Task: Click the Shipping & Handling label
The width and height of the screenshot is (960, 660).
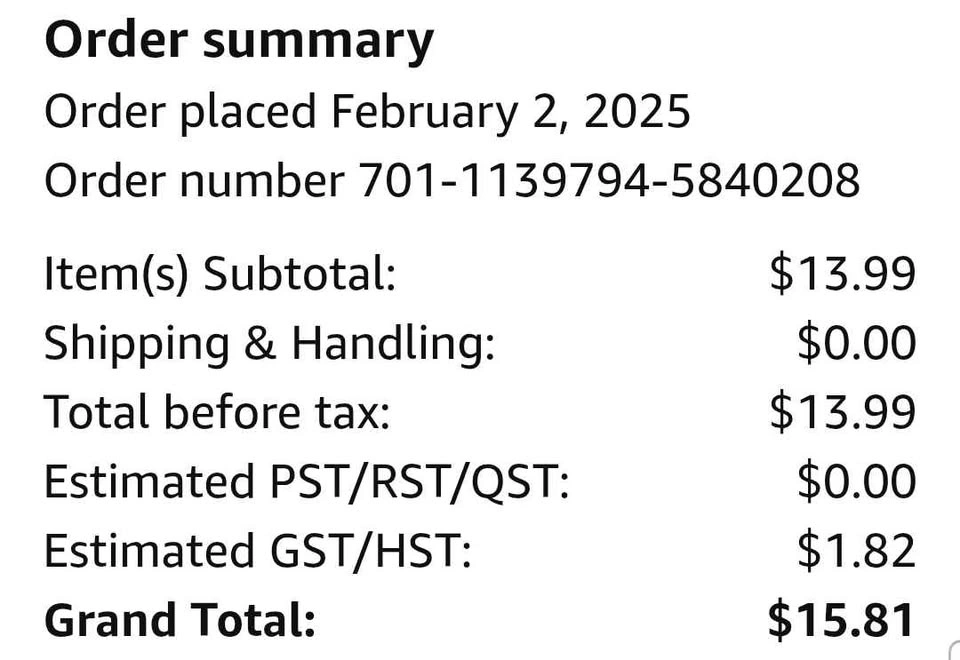Action: pyautogui.click(x=269, y=343)
